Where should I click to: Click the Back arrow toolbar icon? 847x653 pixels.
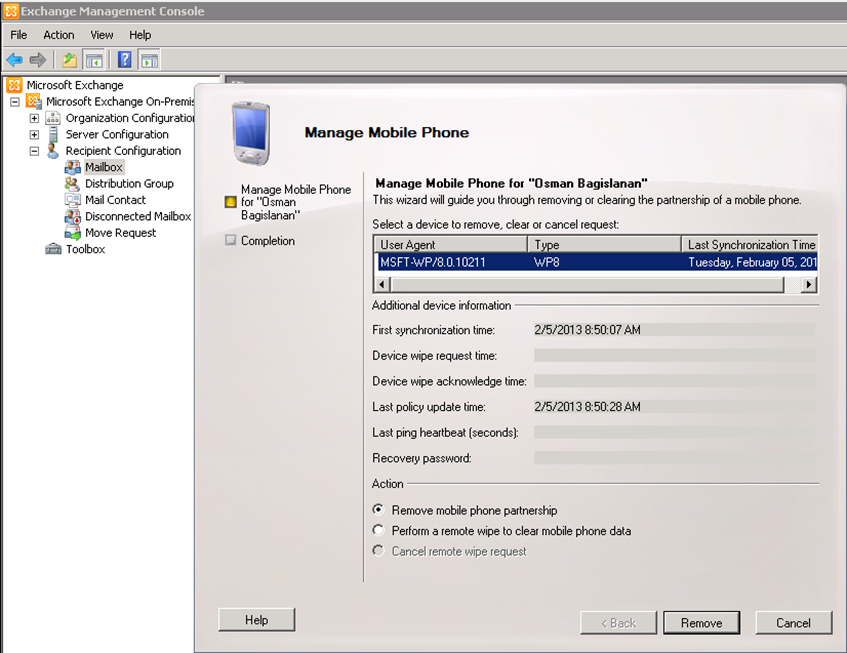[15, 60]
